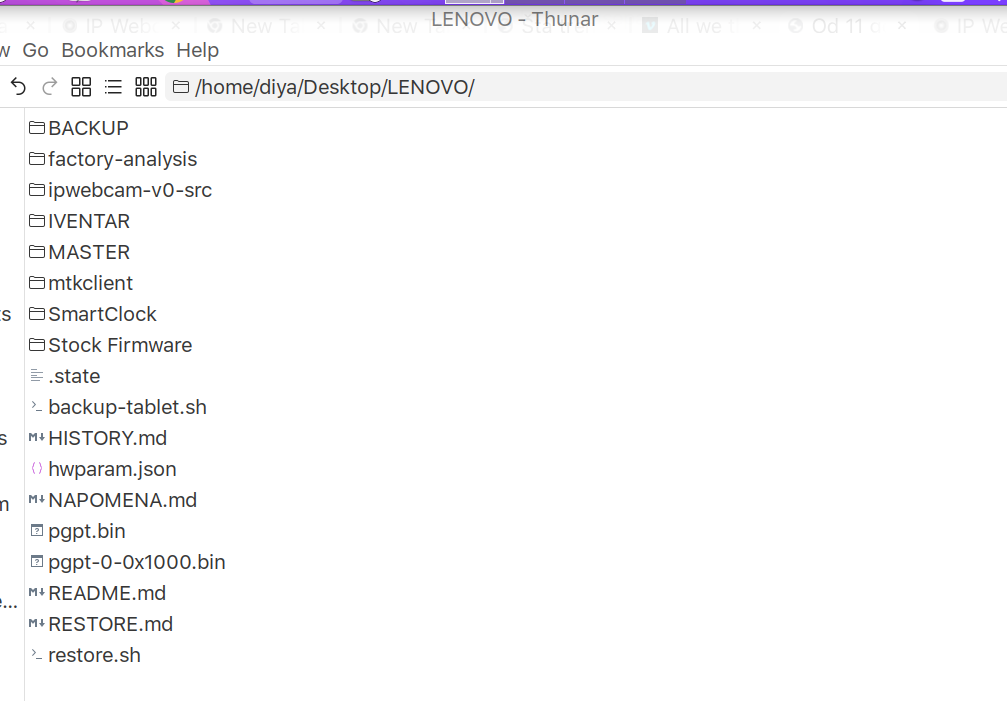This screenshot has width=1007, height=701.
Task: Select the .state file name
Action: 74,376
